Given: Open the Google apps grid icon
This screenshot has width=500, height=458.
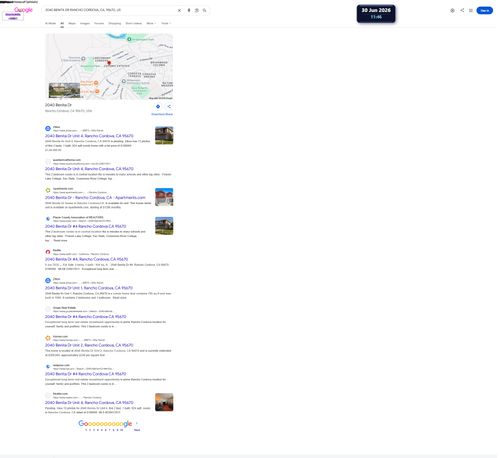Looking at the screenshot, I should point(471,10).
